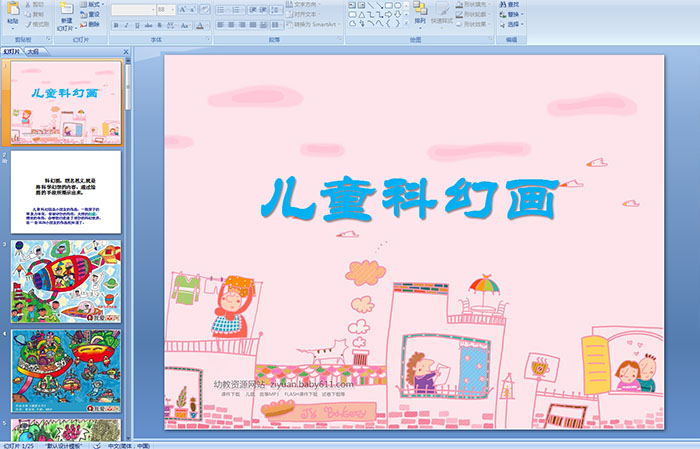Select the straight Line shape
The image size is (700, 449).
370,5
